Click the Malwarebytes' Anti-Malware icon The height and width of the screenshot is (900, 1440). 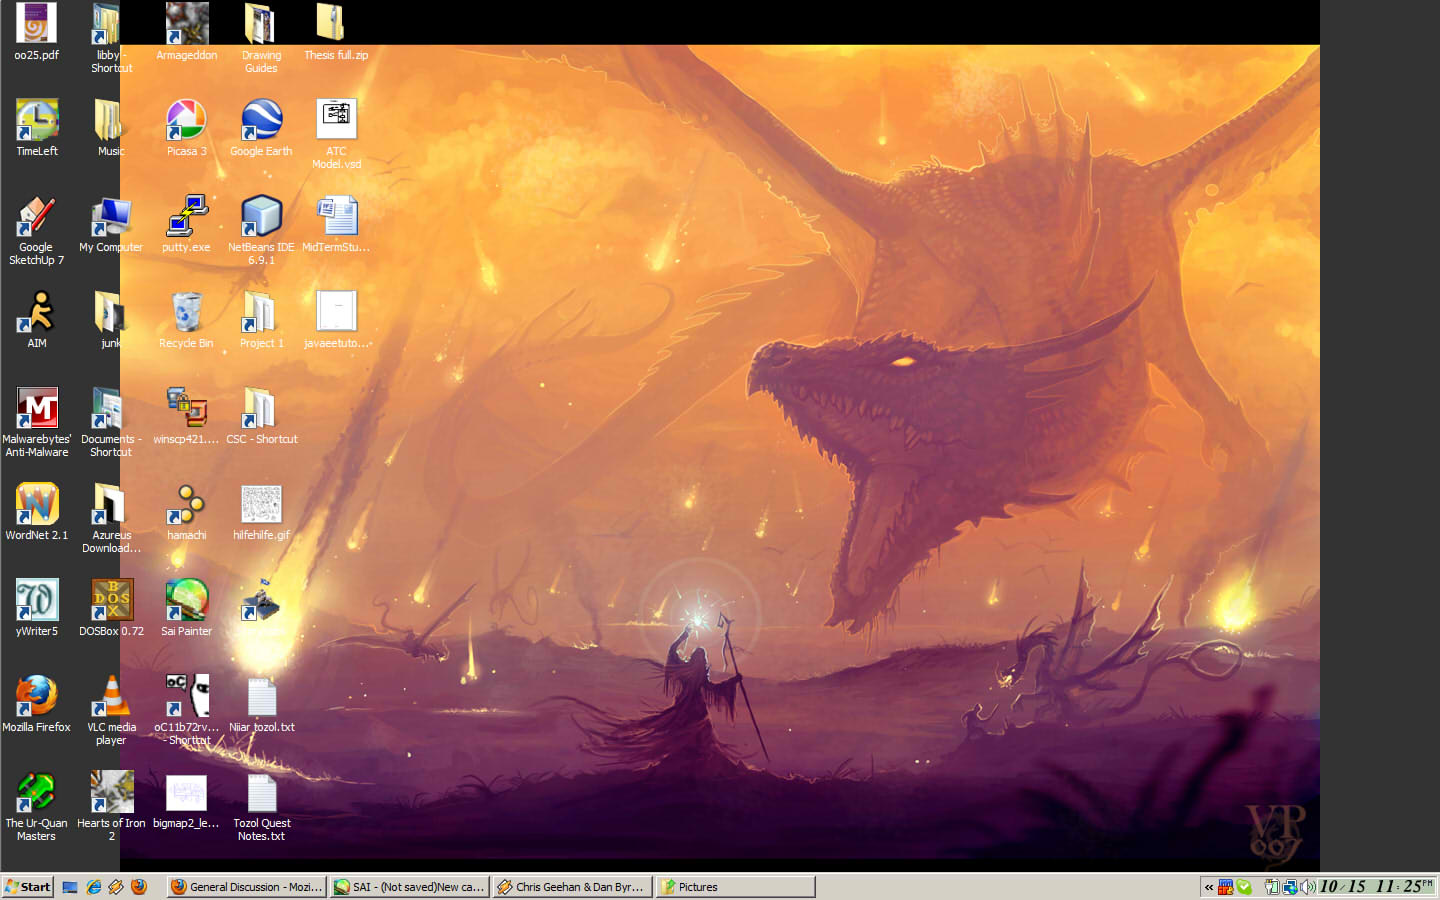[37, 409]
